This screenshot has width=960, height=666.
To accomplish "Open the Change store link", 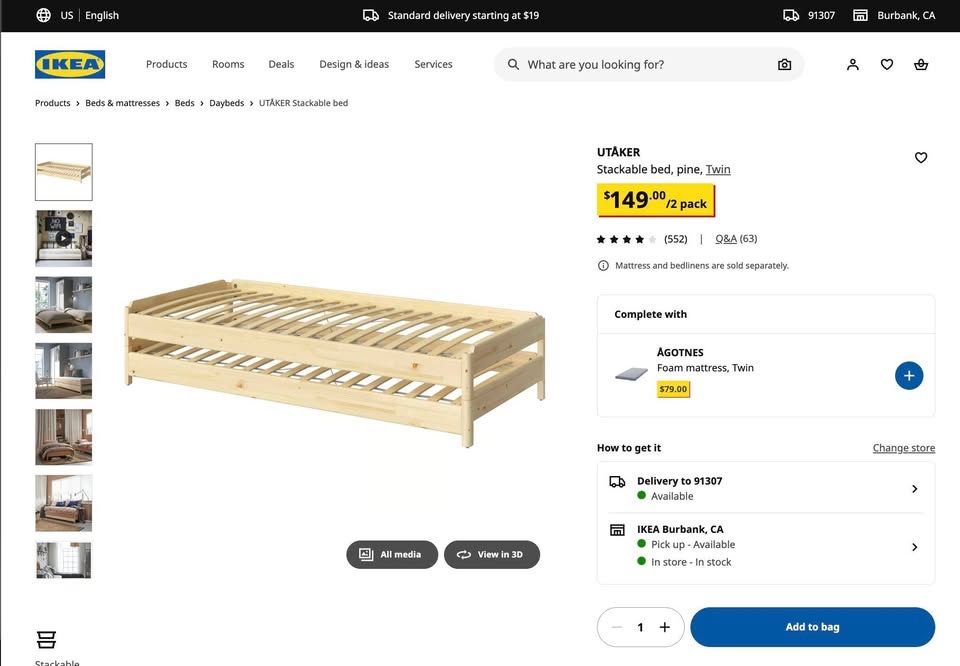I will coord(903,447).
